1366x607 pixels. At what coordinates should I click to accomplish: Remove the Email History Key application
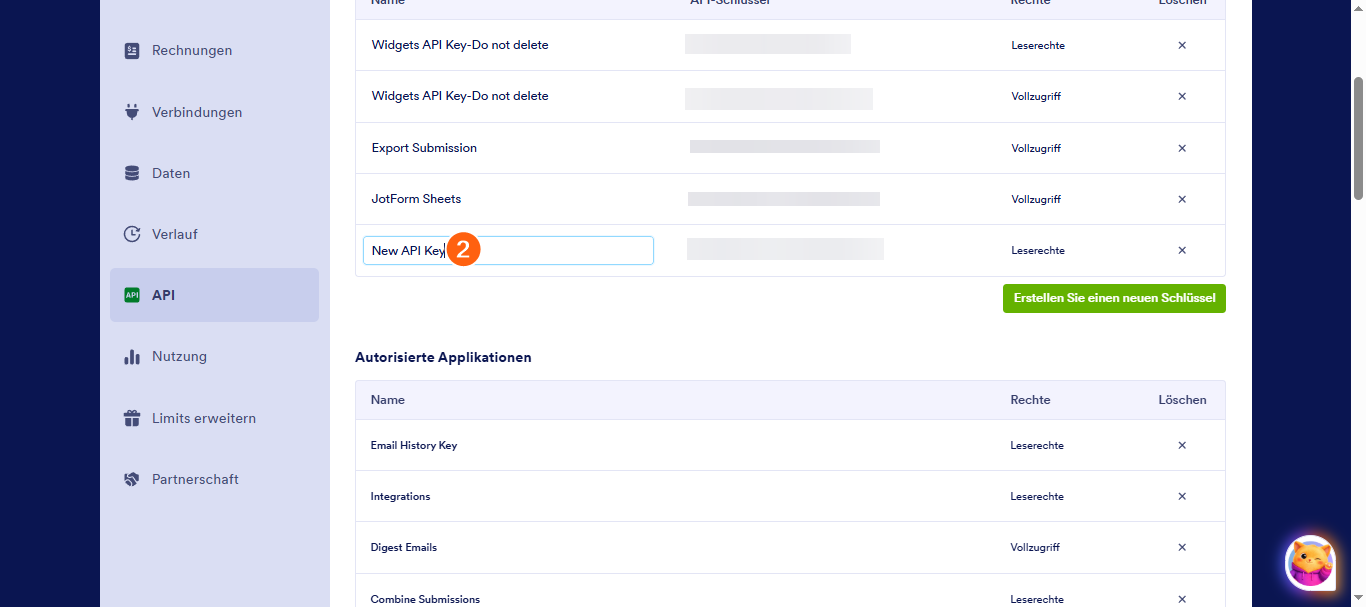pos(1182,445)
